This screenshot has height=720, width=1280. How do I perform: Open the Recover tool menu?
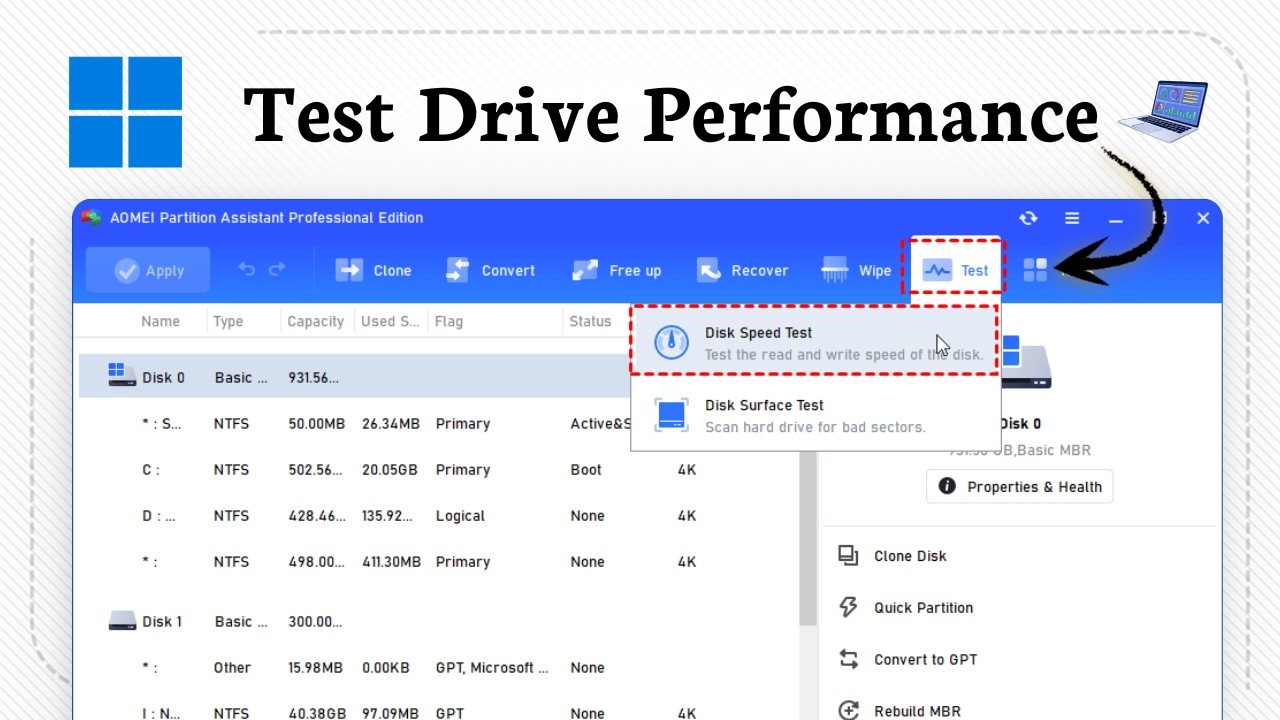742,270
